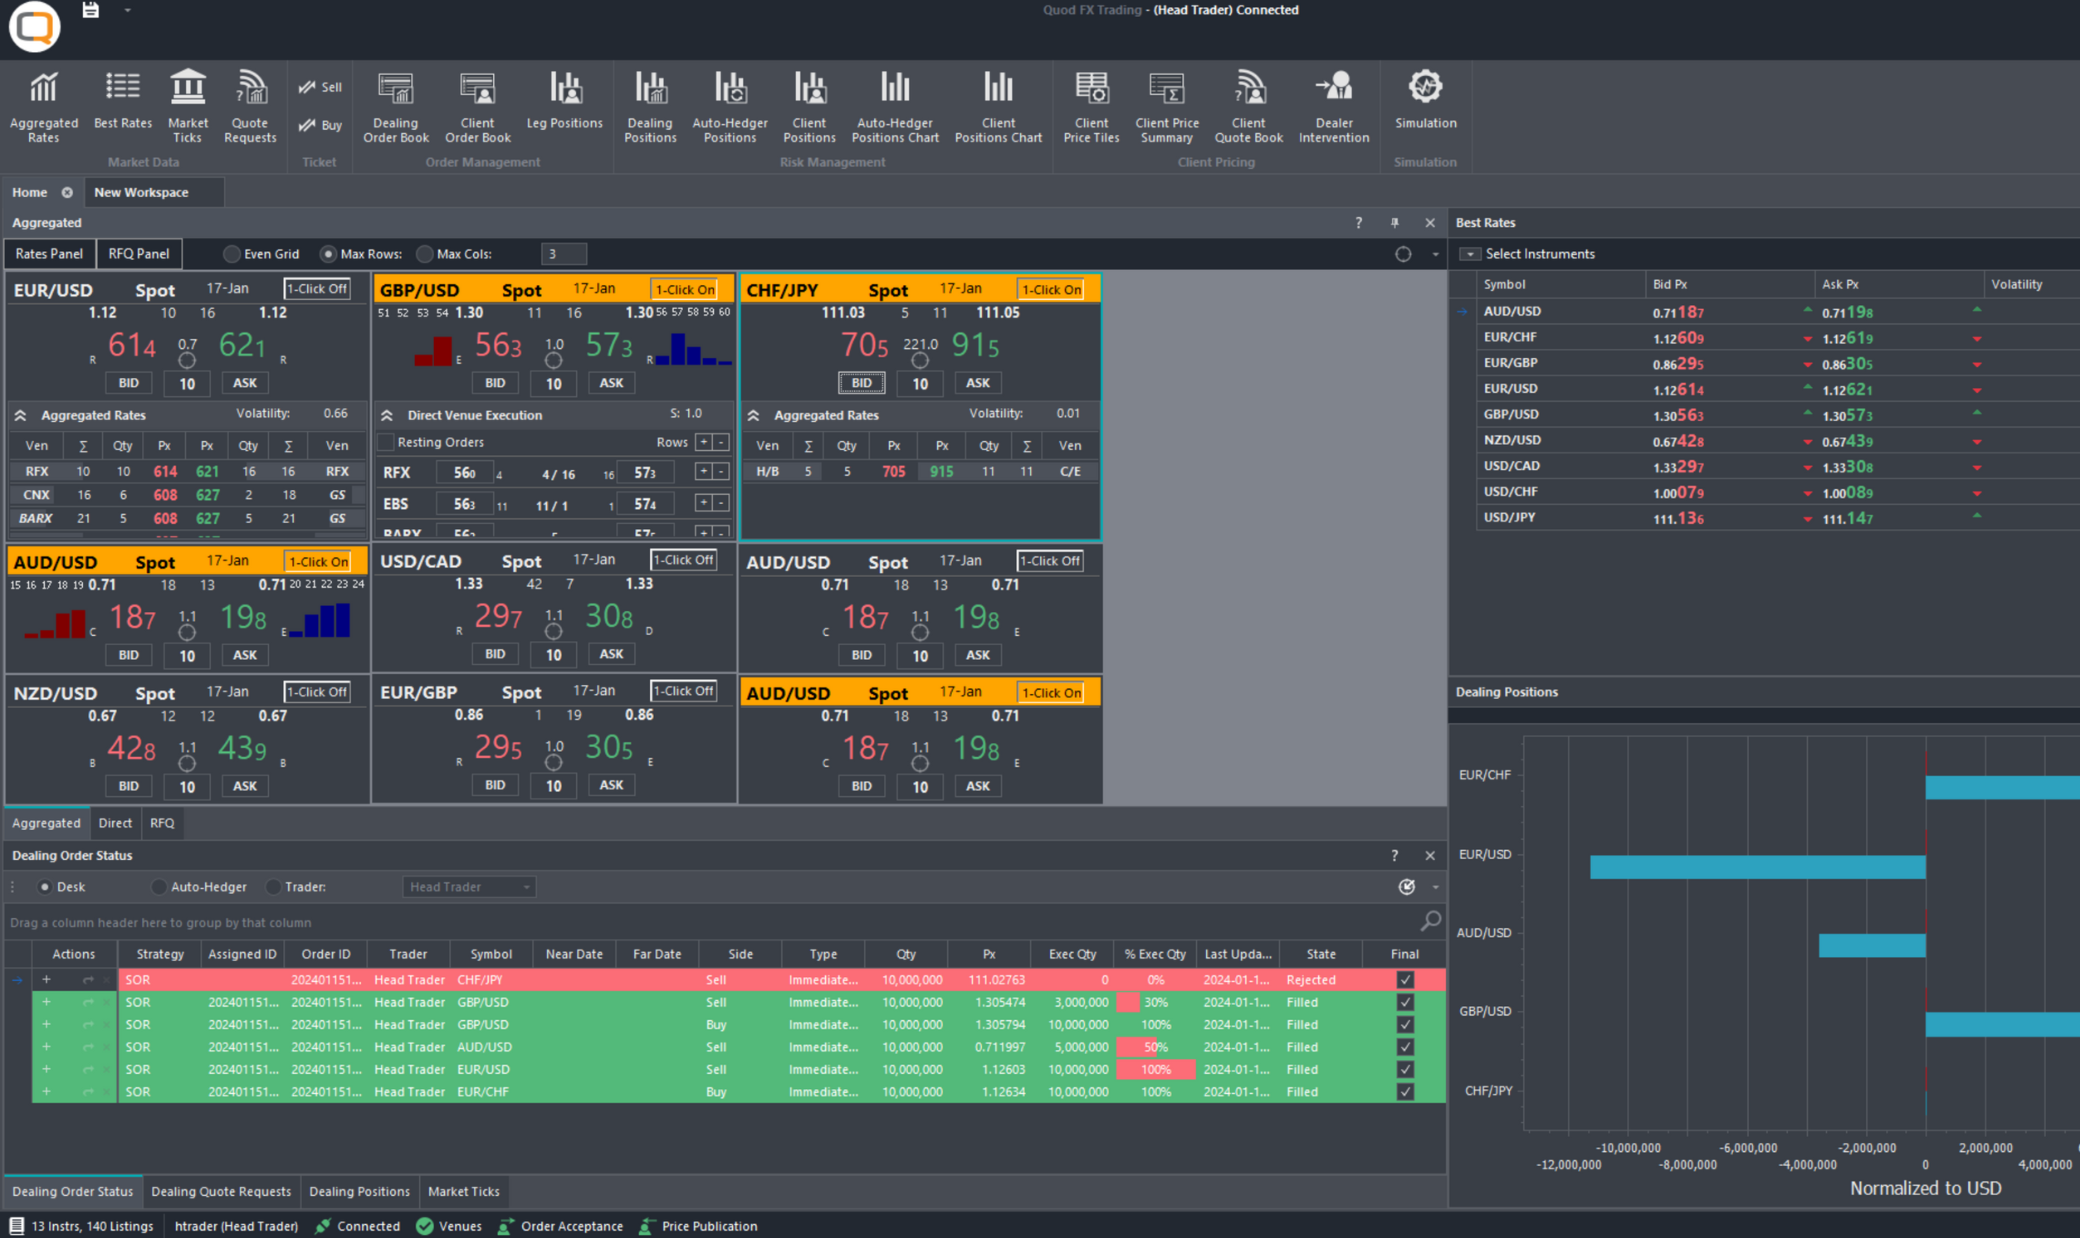Click the Max Cols input field
This screenshot has width=2080, height=1238.
pos(563,253)
